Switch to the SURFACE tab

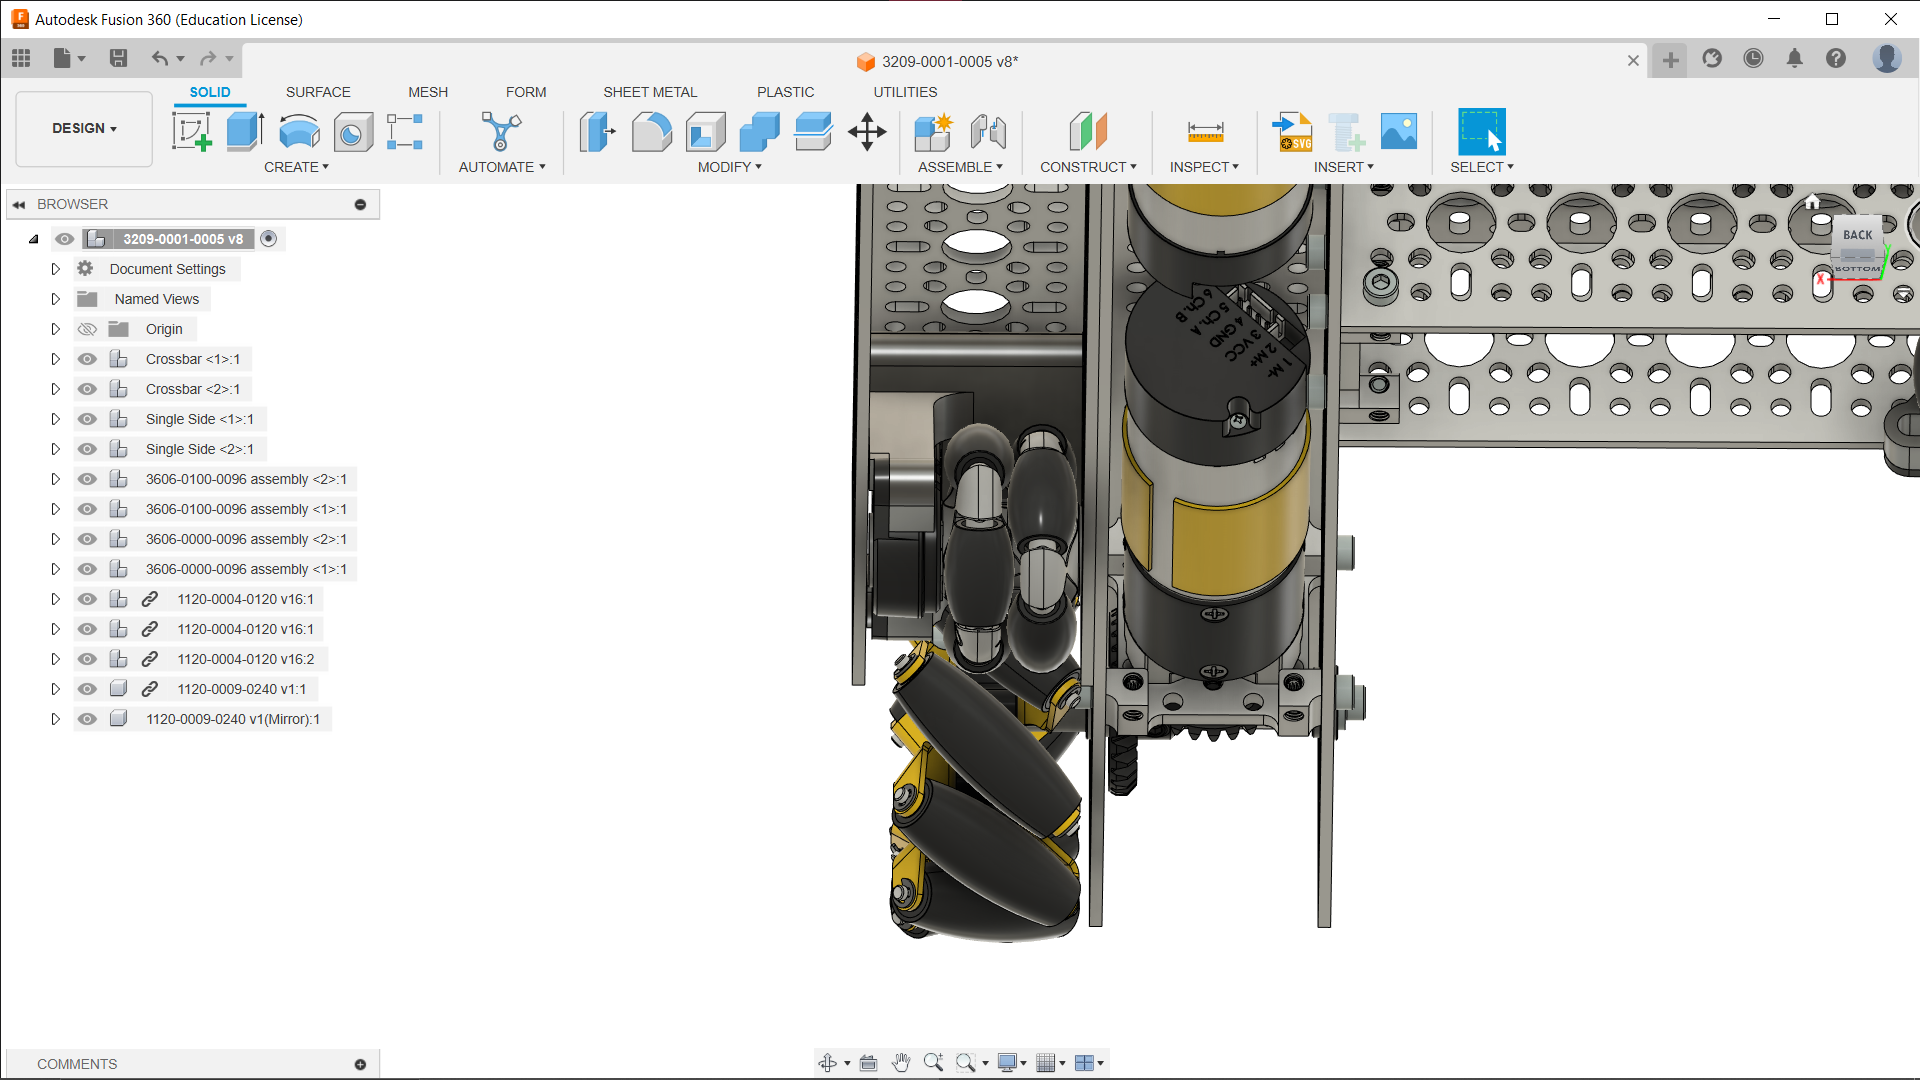click(318, 92)
